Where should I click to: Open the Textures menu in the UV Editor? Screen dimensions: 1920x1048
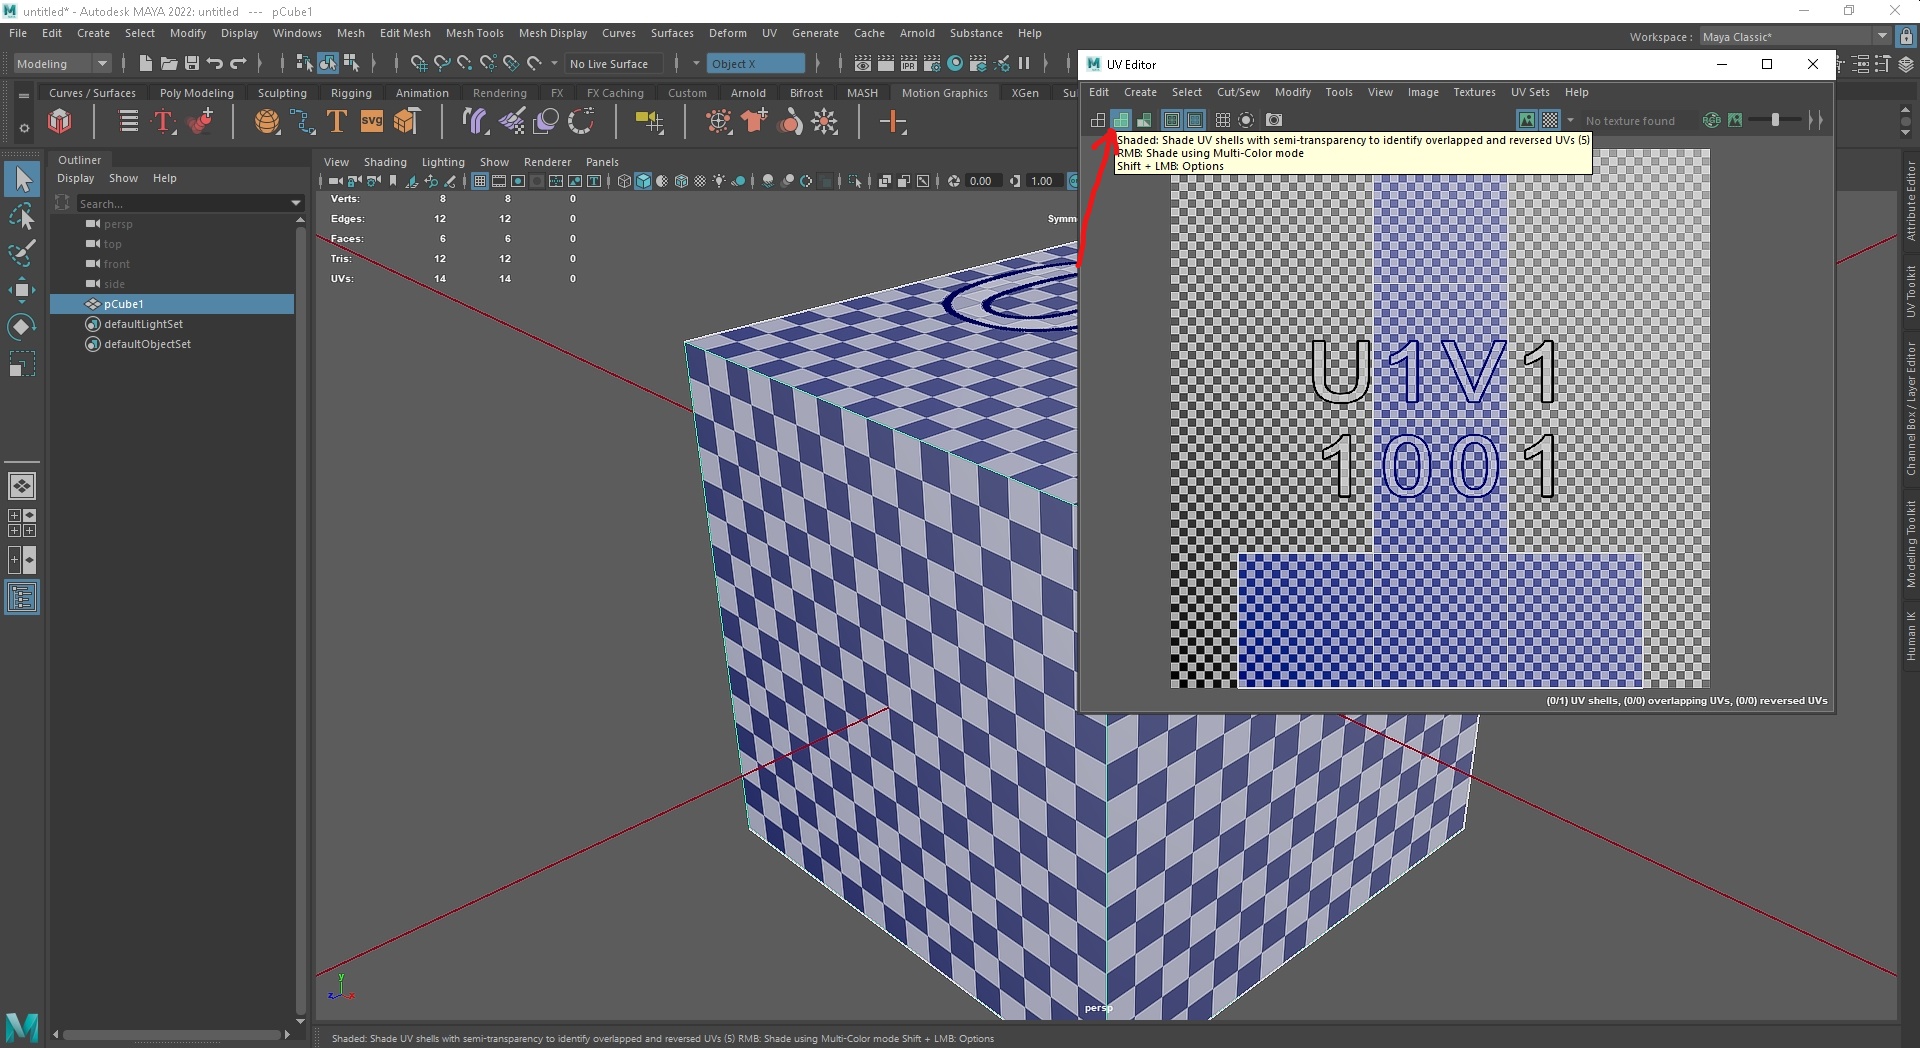click(x=1473, y=92)
